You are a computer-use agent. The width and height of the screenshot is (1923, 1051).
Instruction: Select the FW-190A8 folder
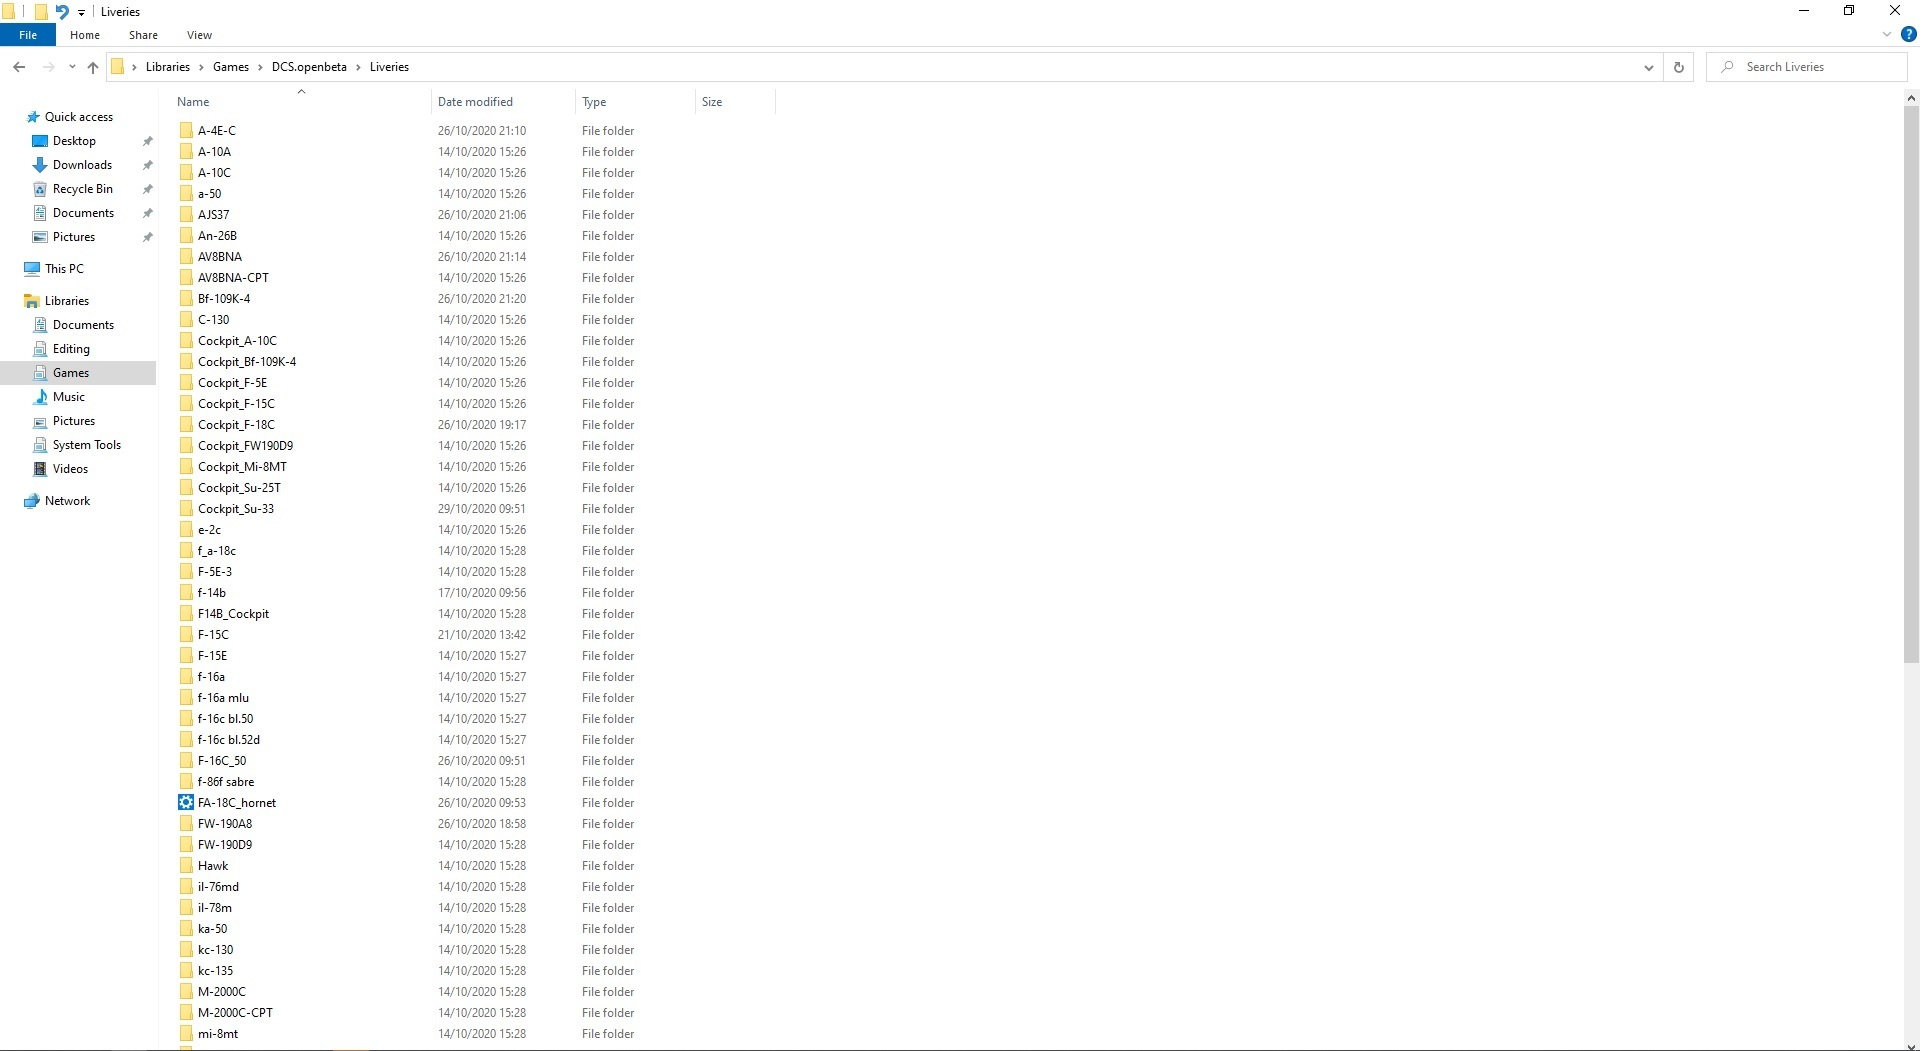pyautogui.click(x=225, y=824)
